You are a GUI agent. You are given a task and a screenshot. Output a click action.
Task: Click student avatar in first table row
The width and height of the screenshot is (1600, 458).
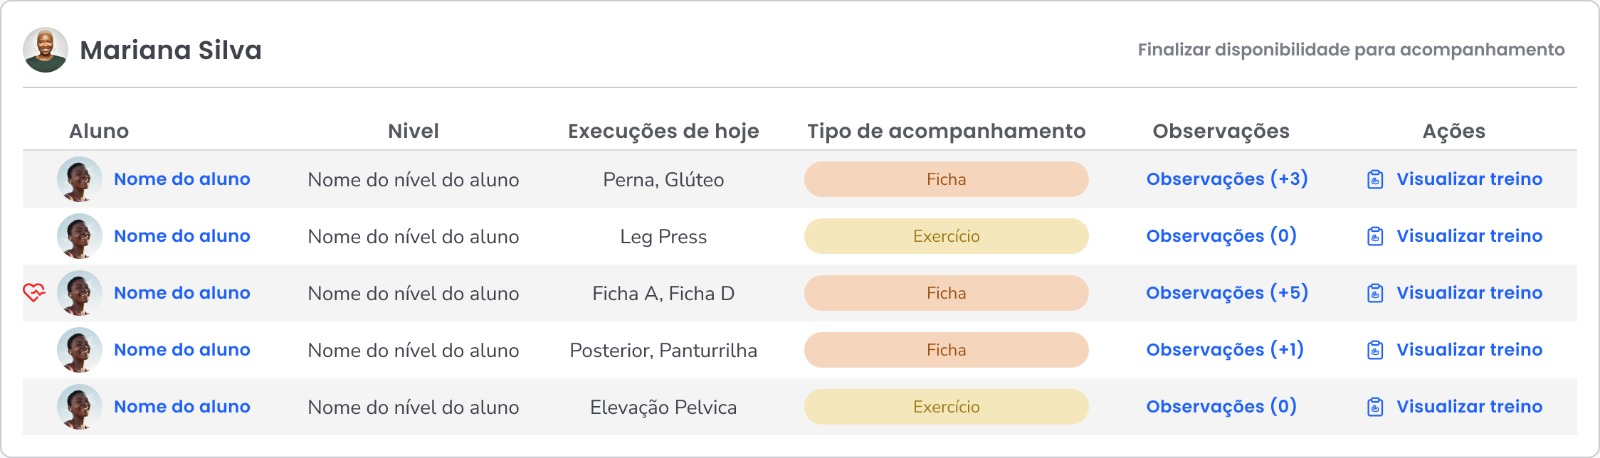(x=79, y=179)
